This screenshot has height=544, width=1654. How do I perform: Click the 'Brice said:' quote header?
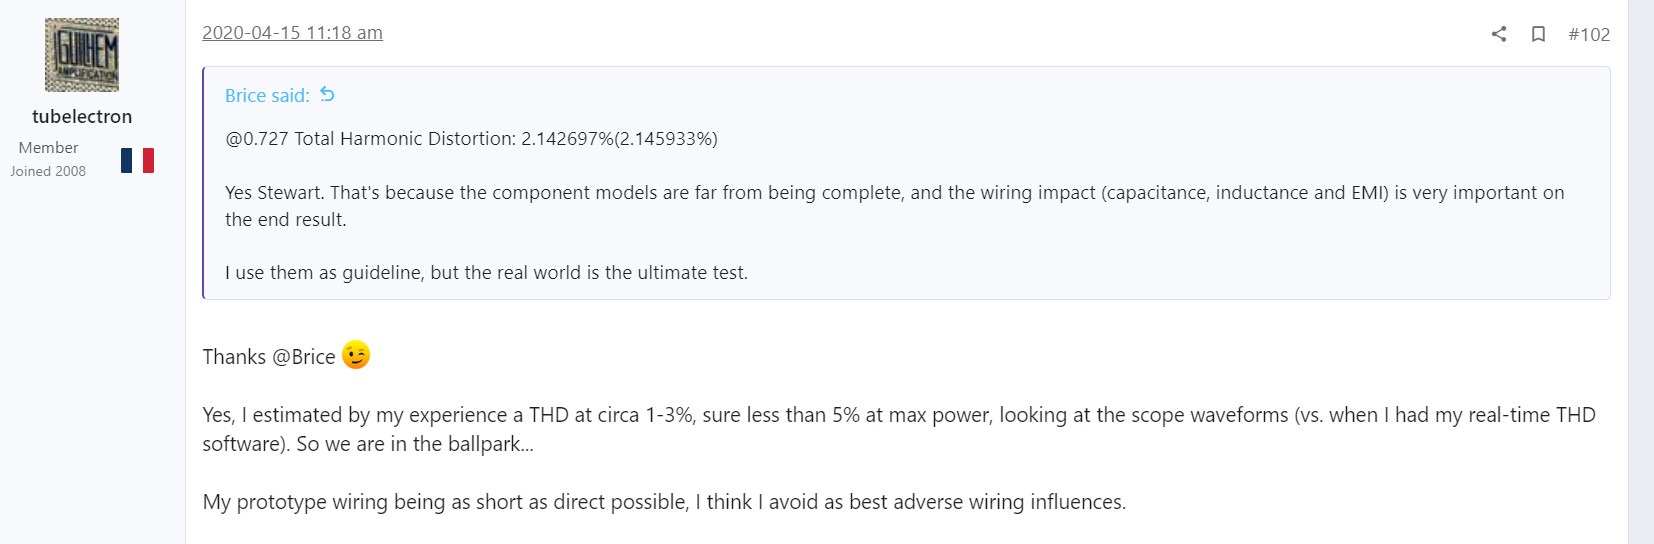(267, 95)
